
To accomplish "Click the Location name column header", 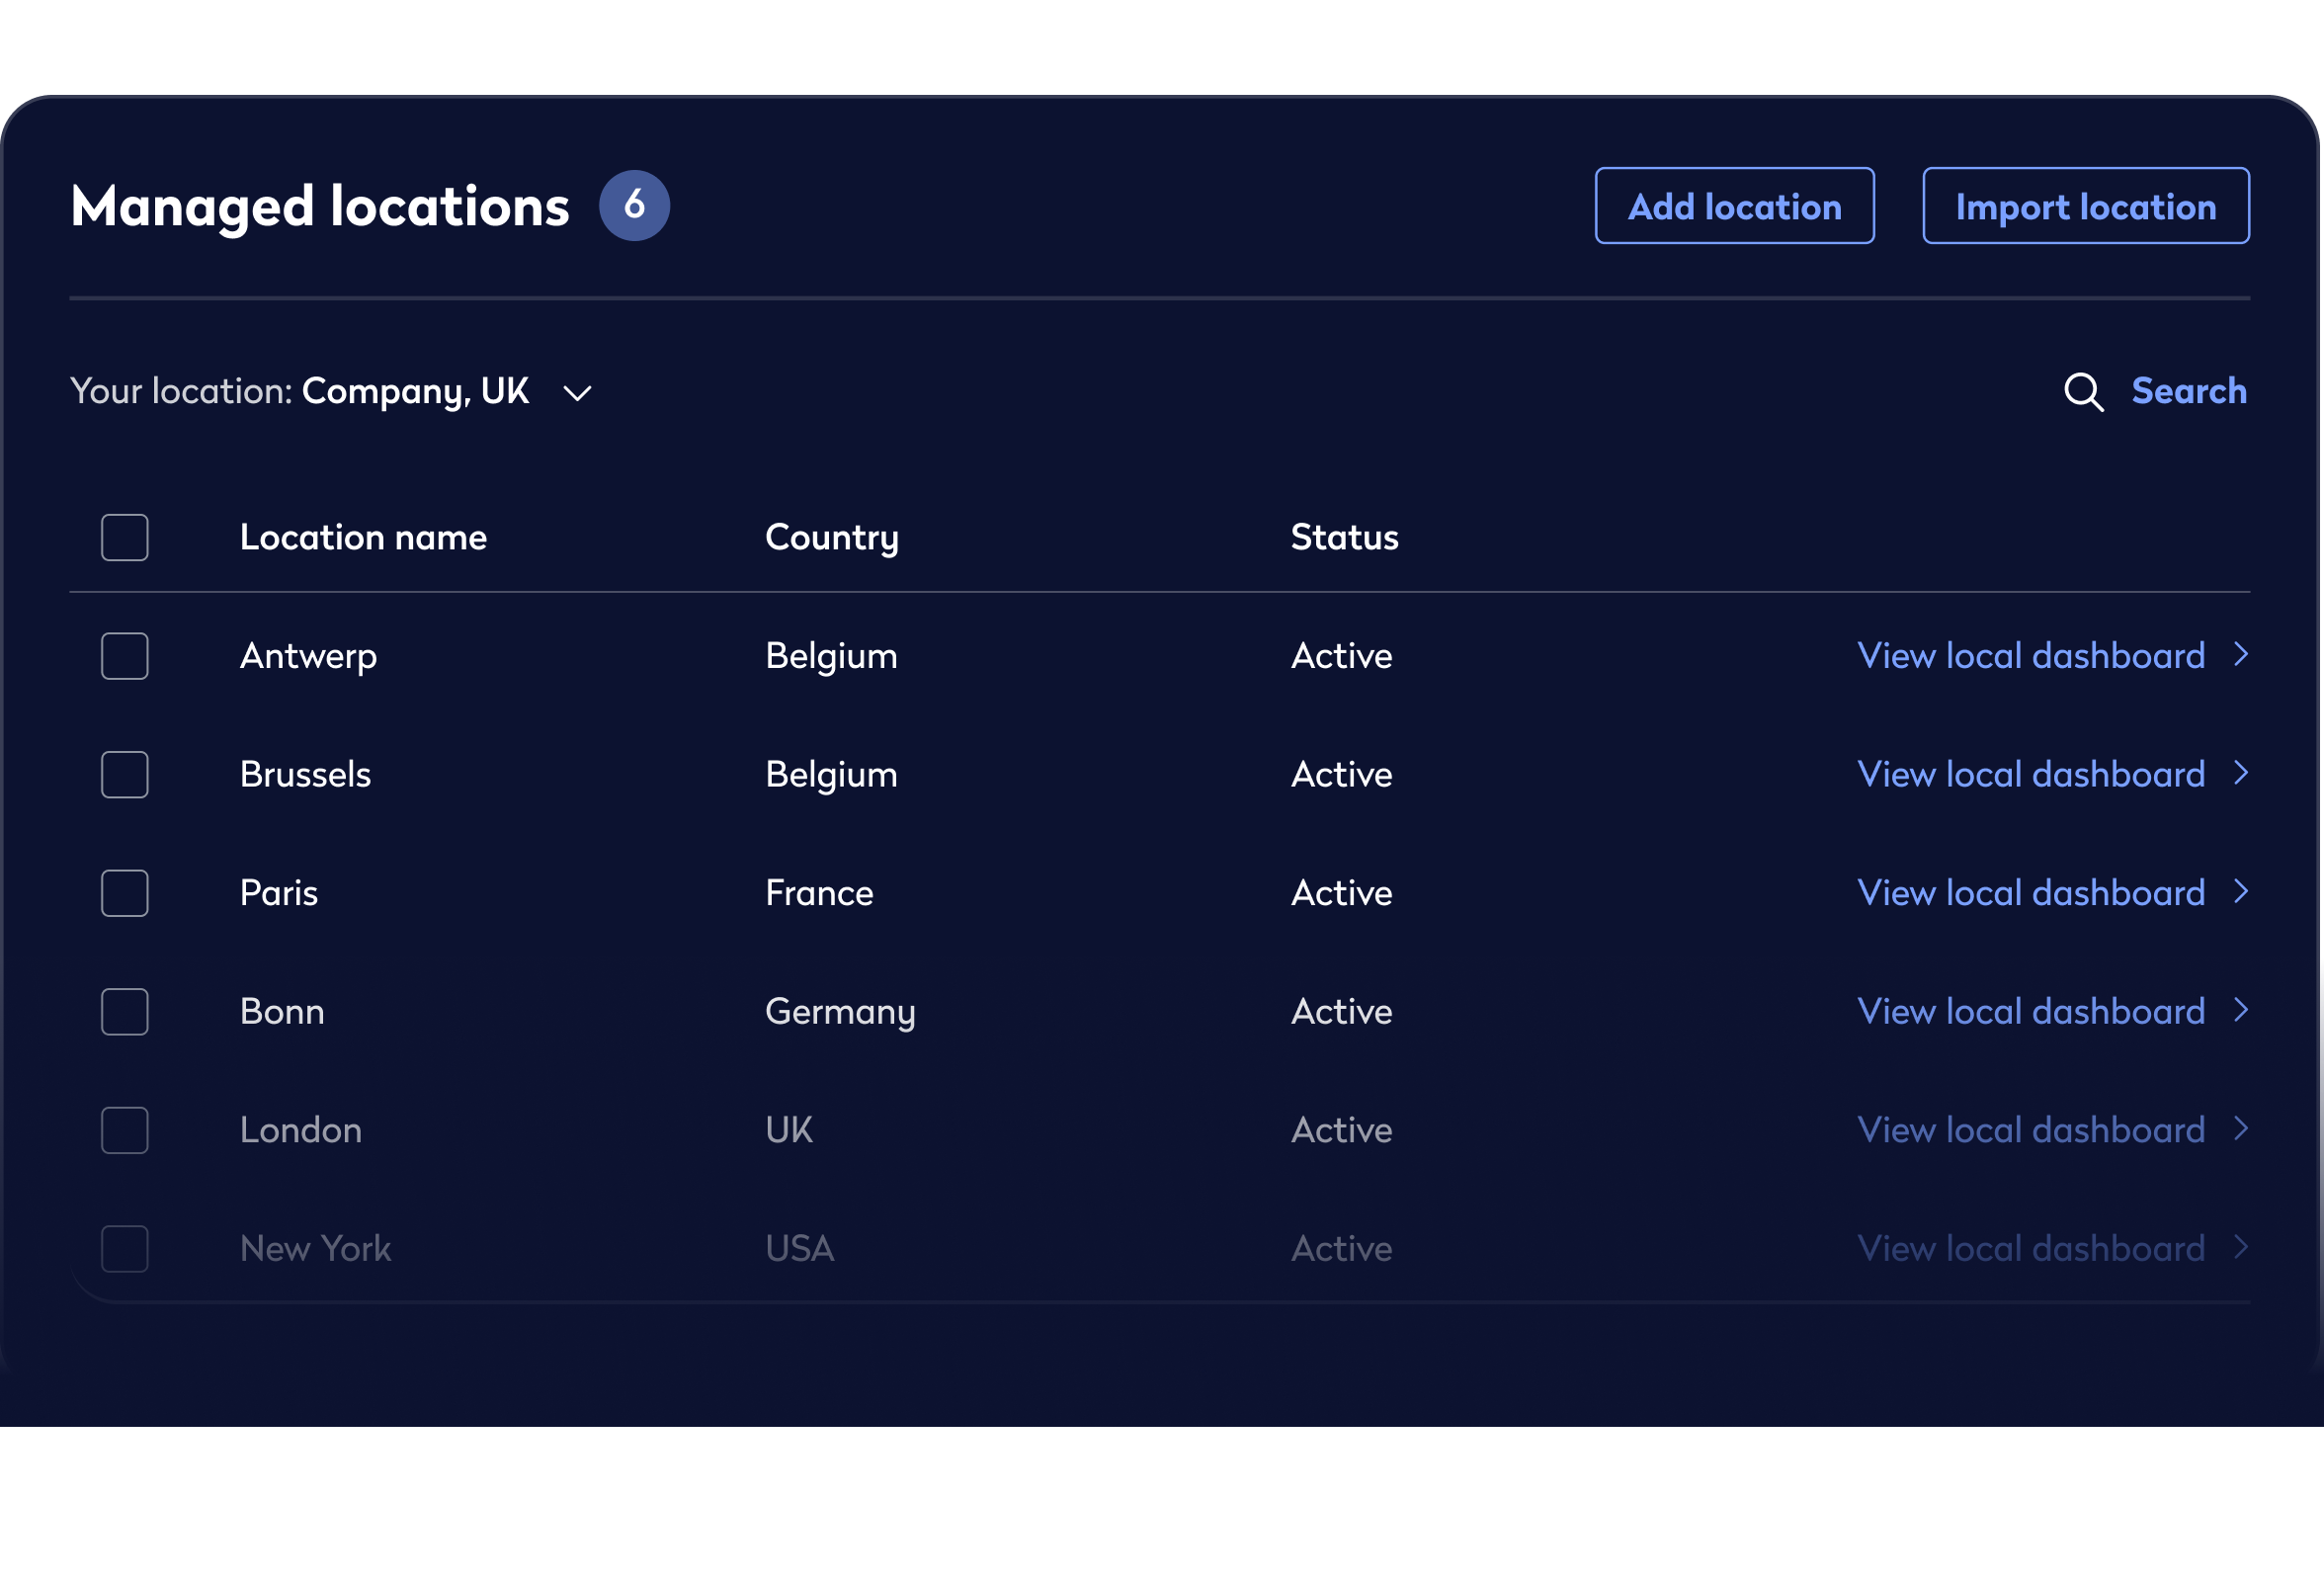I will [x=364, y=538].
